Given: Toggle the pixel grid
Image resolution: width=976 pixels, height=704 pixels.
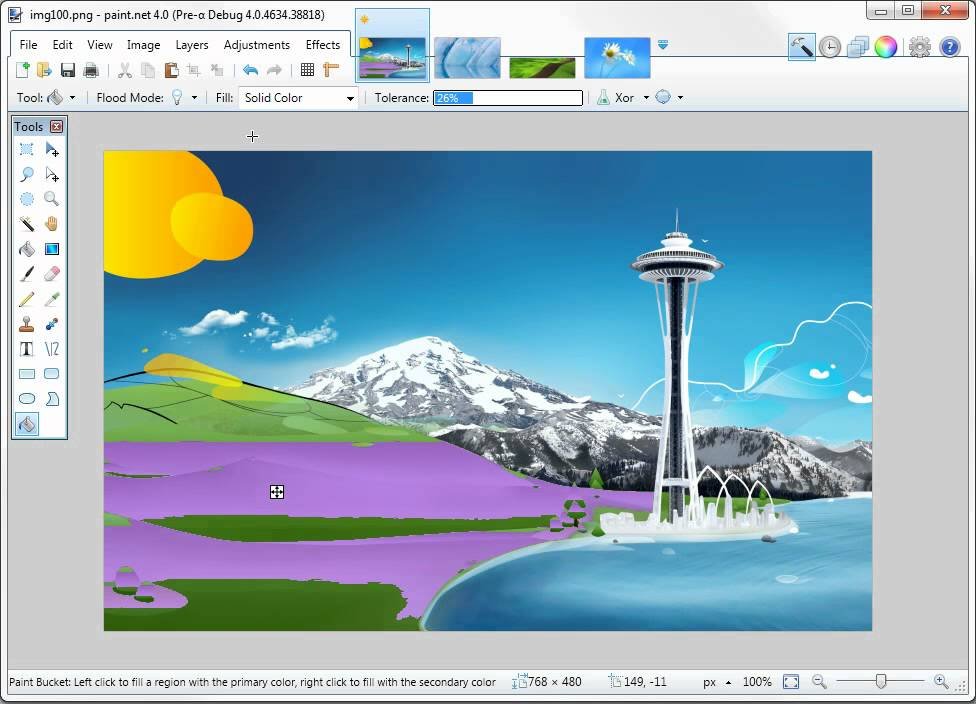Looking at the screenshot, I should pyautogui.click(x=307, y=70).
